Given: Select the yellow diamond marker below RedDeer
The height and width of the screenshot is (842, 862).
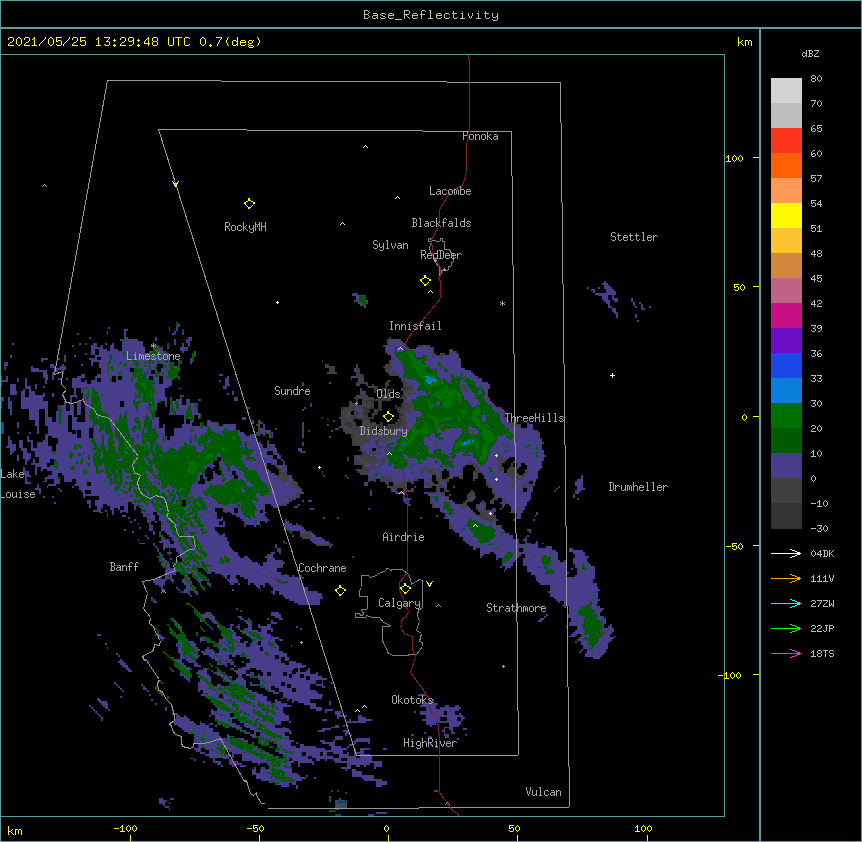Looking at the screenshot, I should 426,281.
